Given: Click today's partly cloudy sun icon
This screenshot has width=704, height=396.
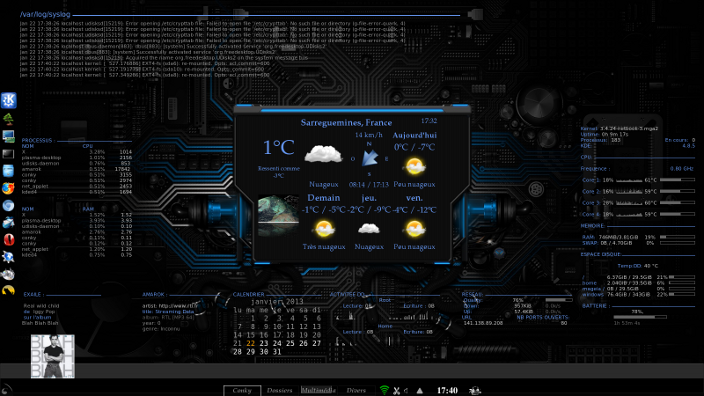Looking at the screenshot, I should (414, 166).
